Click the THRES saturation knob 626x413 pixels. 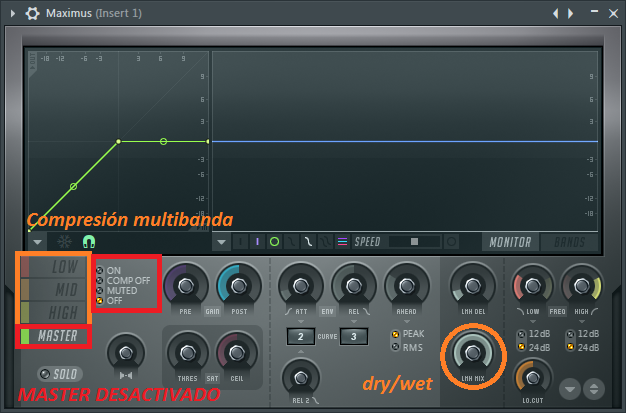[x=188, y=353]
